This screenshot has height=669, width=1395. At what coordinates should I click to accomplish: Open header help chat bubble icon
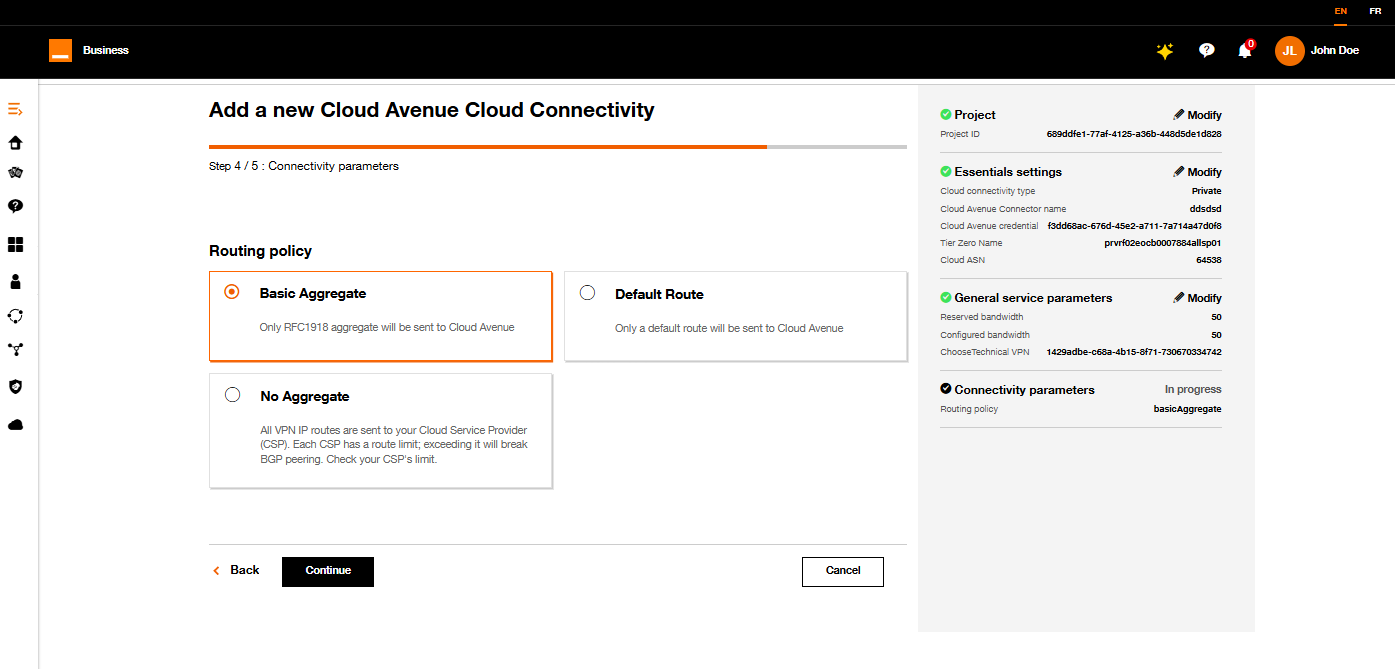tap(1206, 51)
